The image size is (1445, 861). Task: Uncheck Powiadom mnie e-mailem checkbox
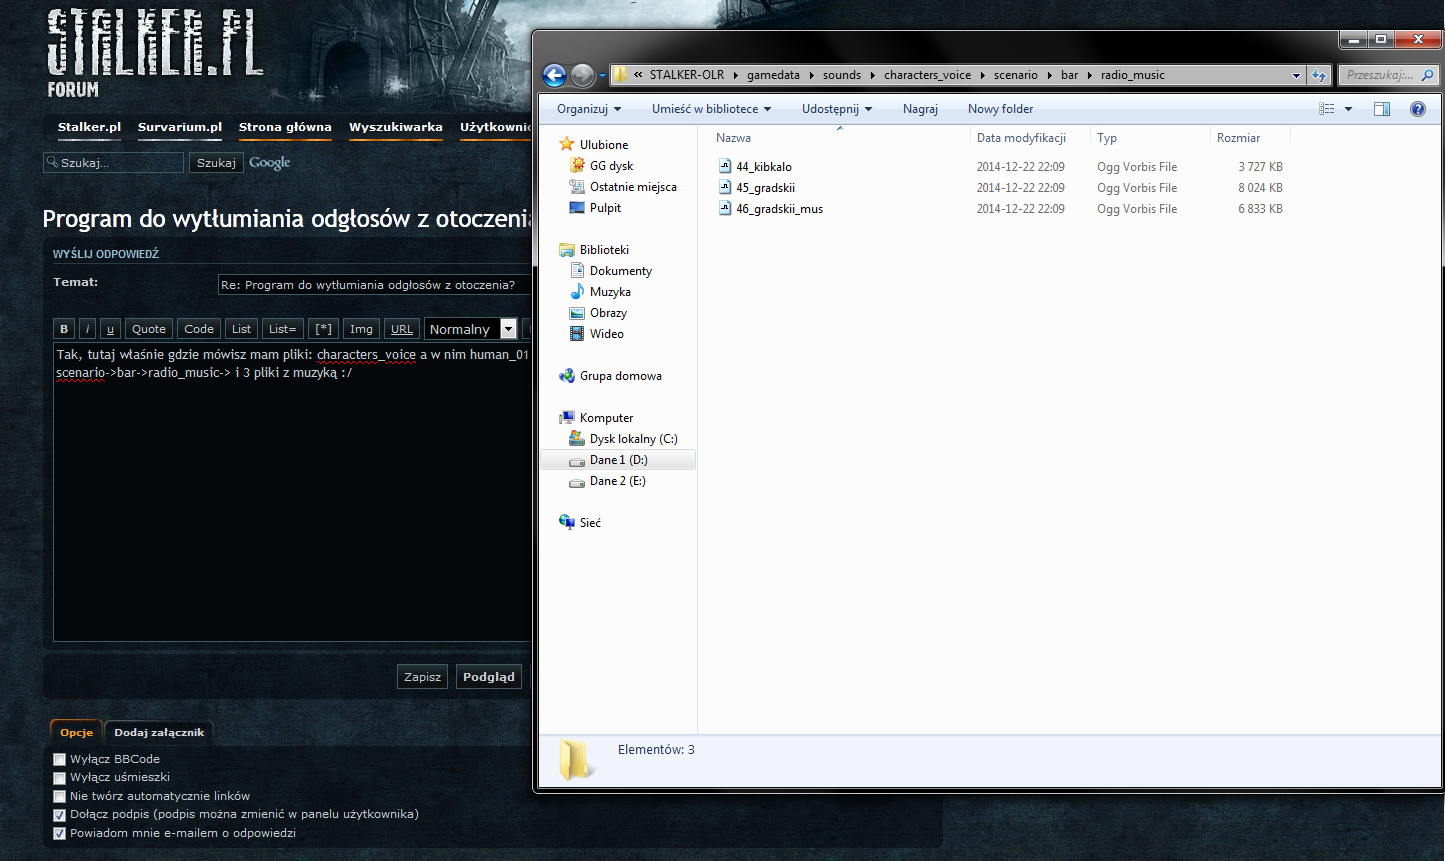tap(60, 834)
